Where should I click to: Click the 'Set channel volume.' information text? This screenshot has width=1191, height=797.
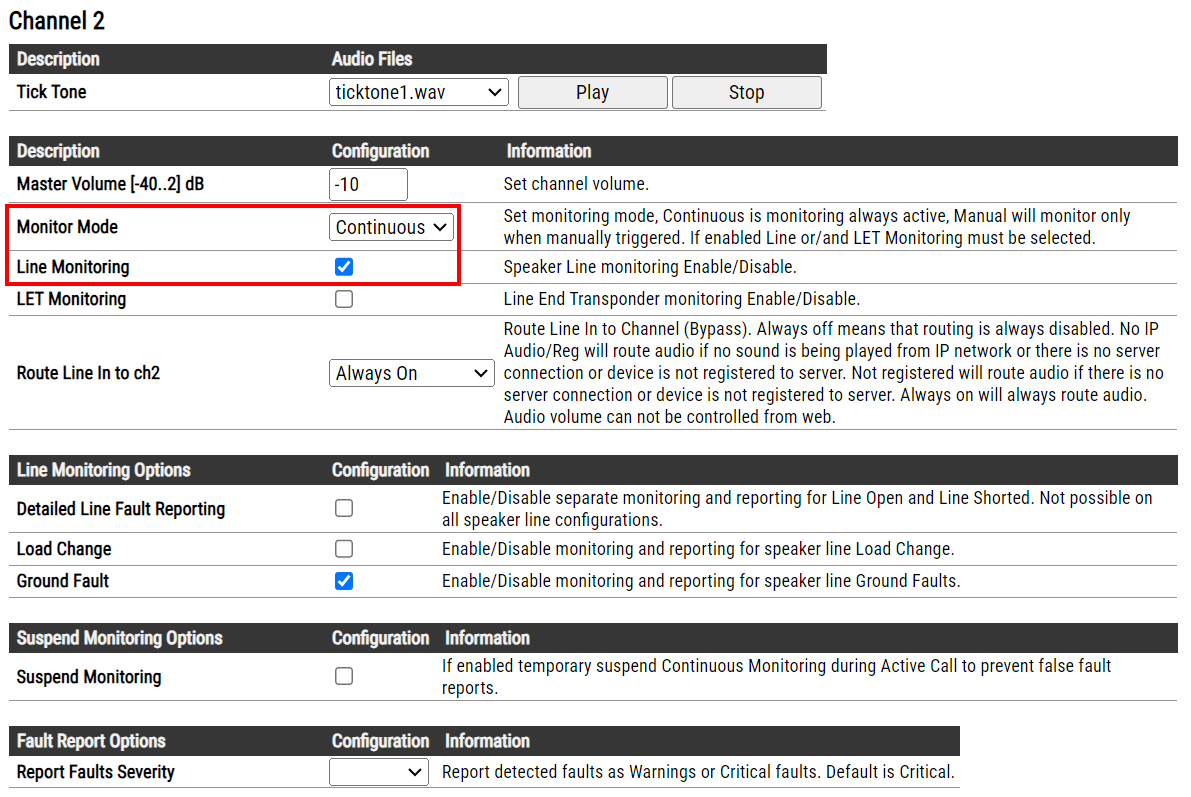[576, 184]
